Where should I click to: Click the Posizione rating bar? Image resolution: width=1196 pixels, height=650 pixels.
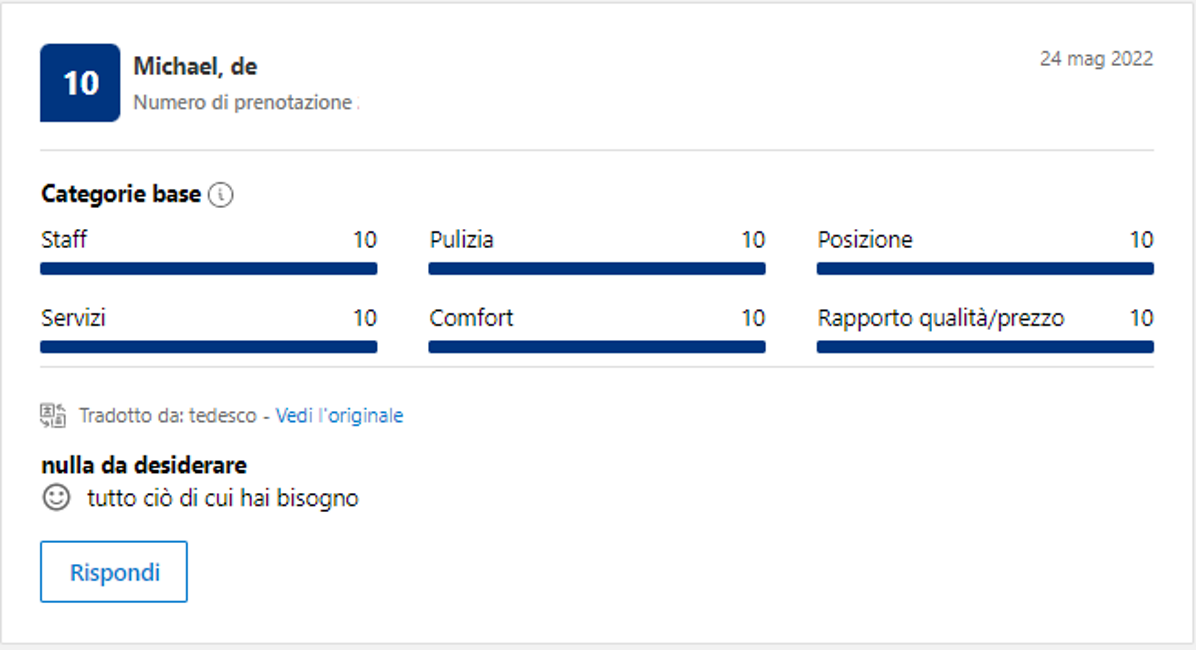click(x=985, y=268)
